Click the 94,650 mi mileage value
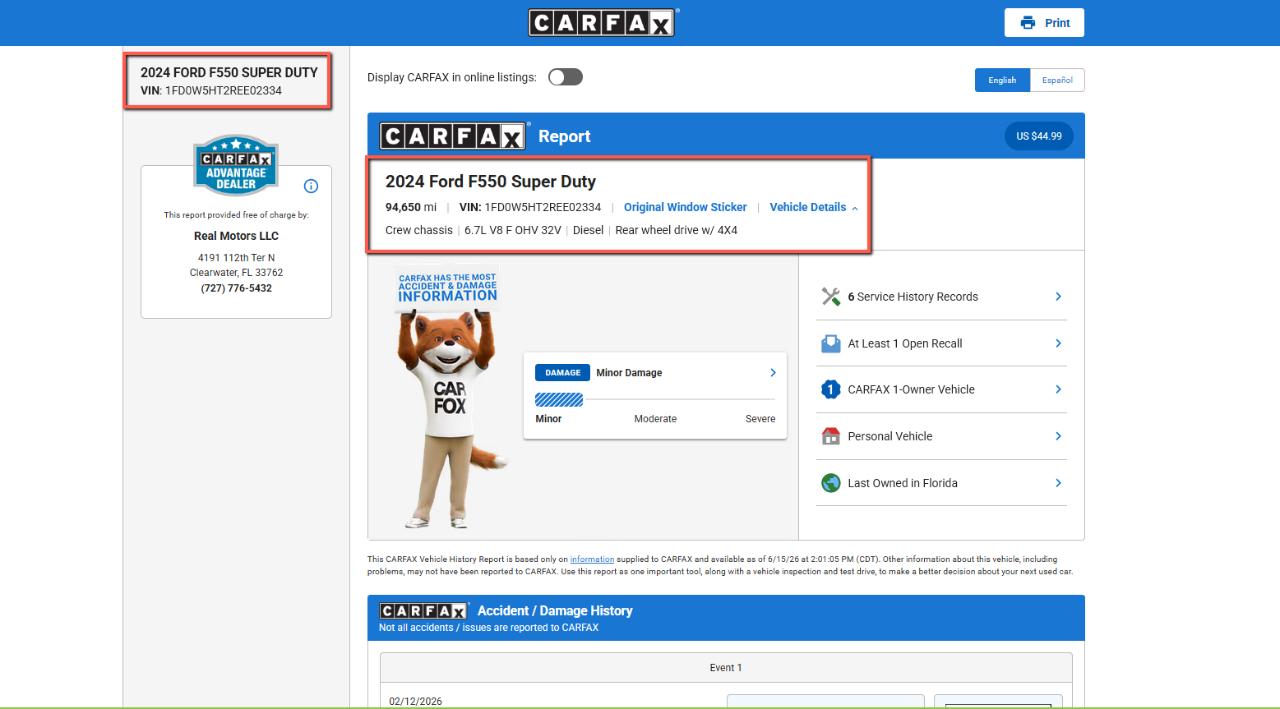The width and height of the screenshot is (1280, 709). click(x=411, y=207)
